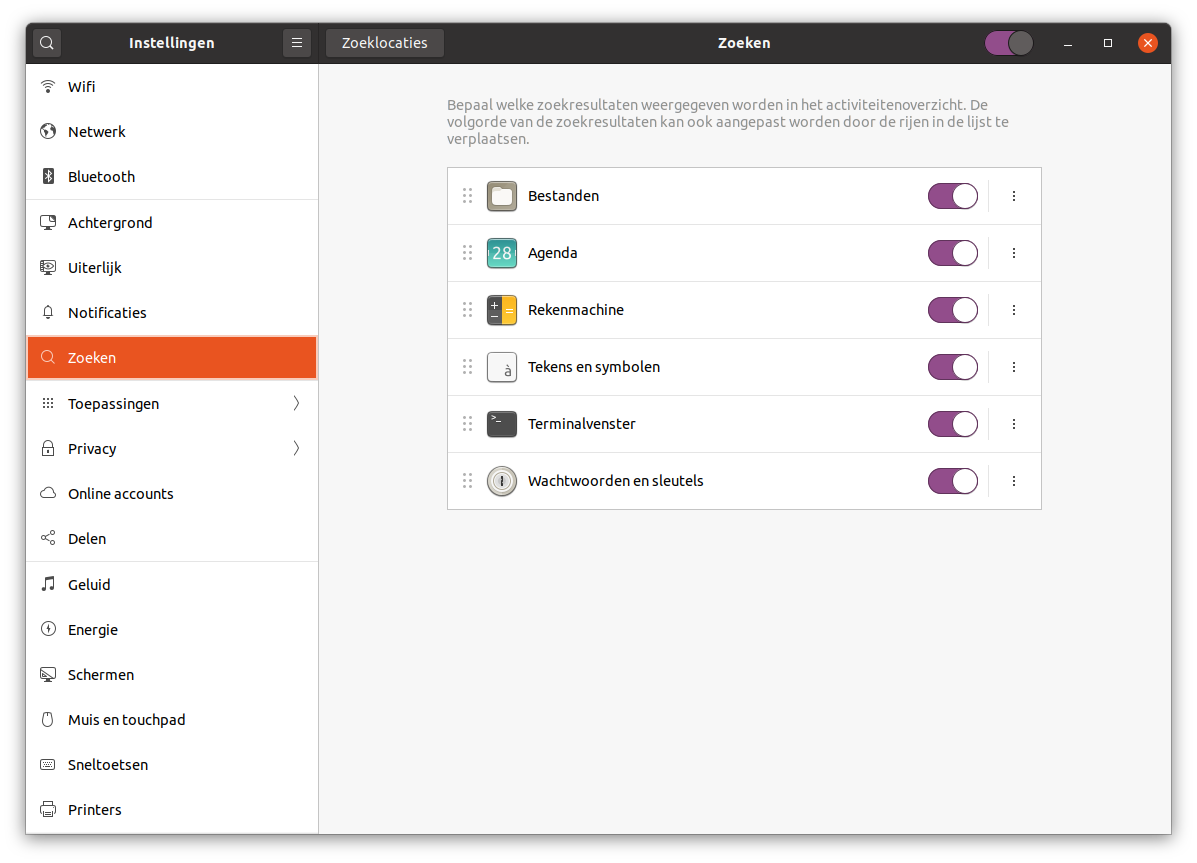
Task: Open Bluetooth settings in sidebar
Action: coord(101,177)
